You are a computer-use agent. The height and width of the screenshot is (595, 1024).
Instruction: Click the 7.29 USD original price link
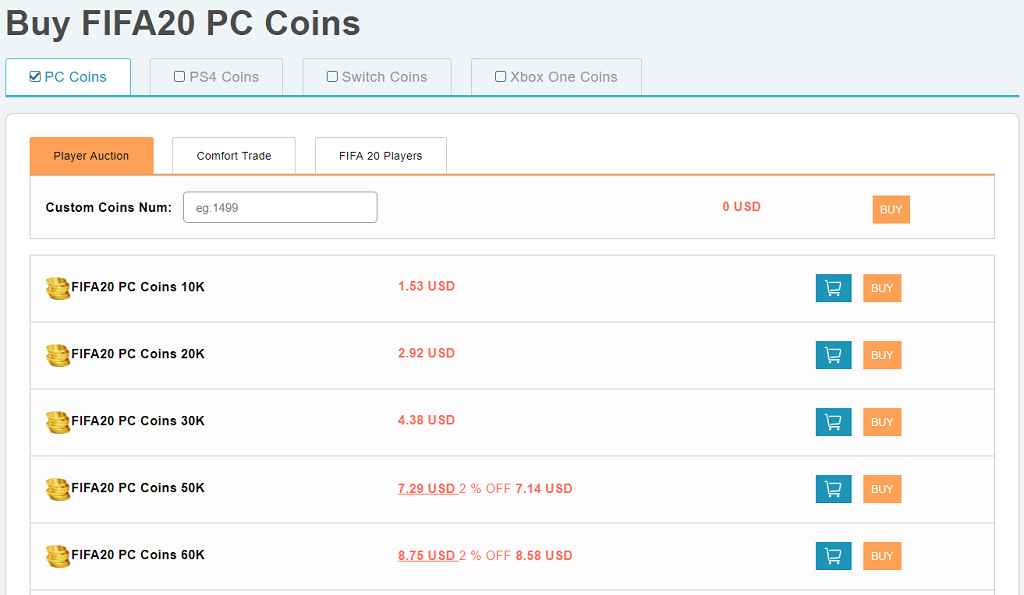pos(427,489)
